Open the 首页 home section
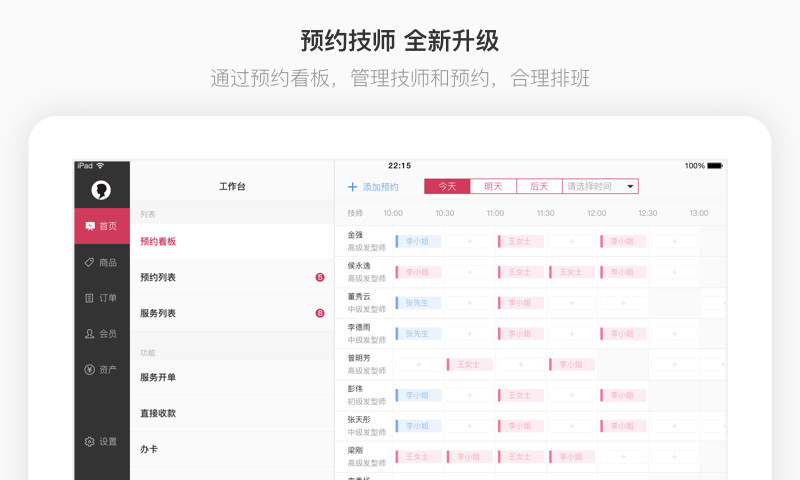 (101, 226)
